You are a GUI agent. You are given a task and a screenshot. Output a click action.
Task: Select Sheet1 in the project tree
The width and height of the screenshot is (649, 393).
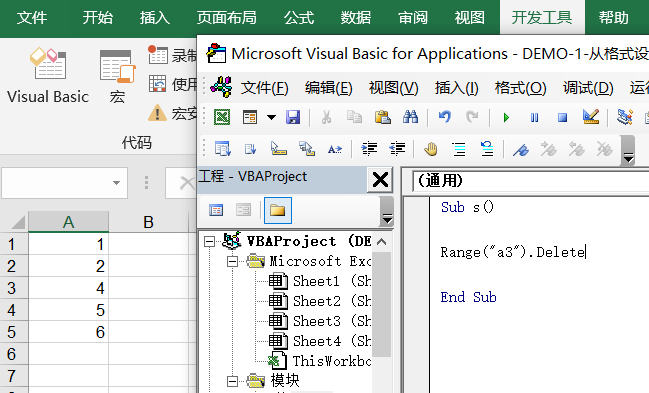point(320,281)
